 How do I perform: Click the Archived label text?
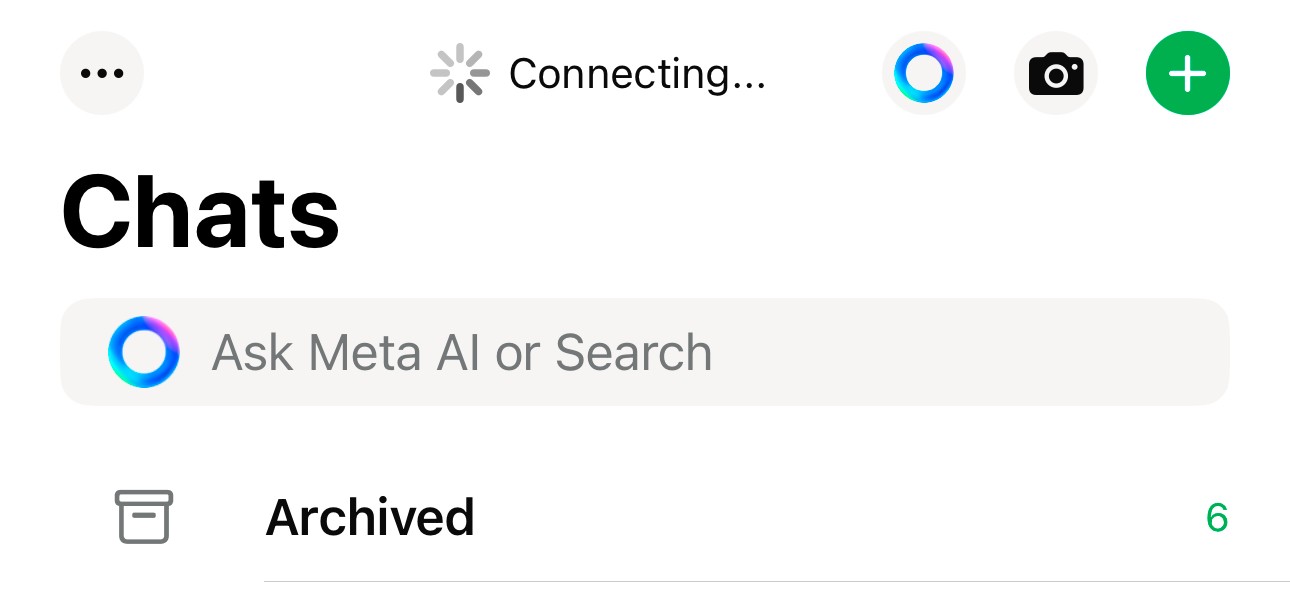pyautogui.click(x=370, y=518)
